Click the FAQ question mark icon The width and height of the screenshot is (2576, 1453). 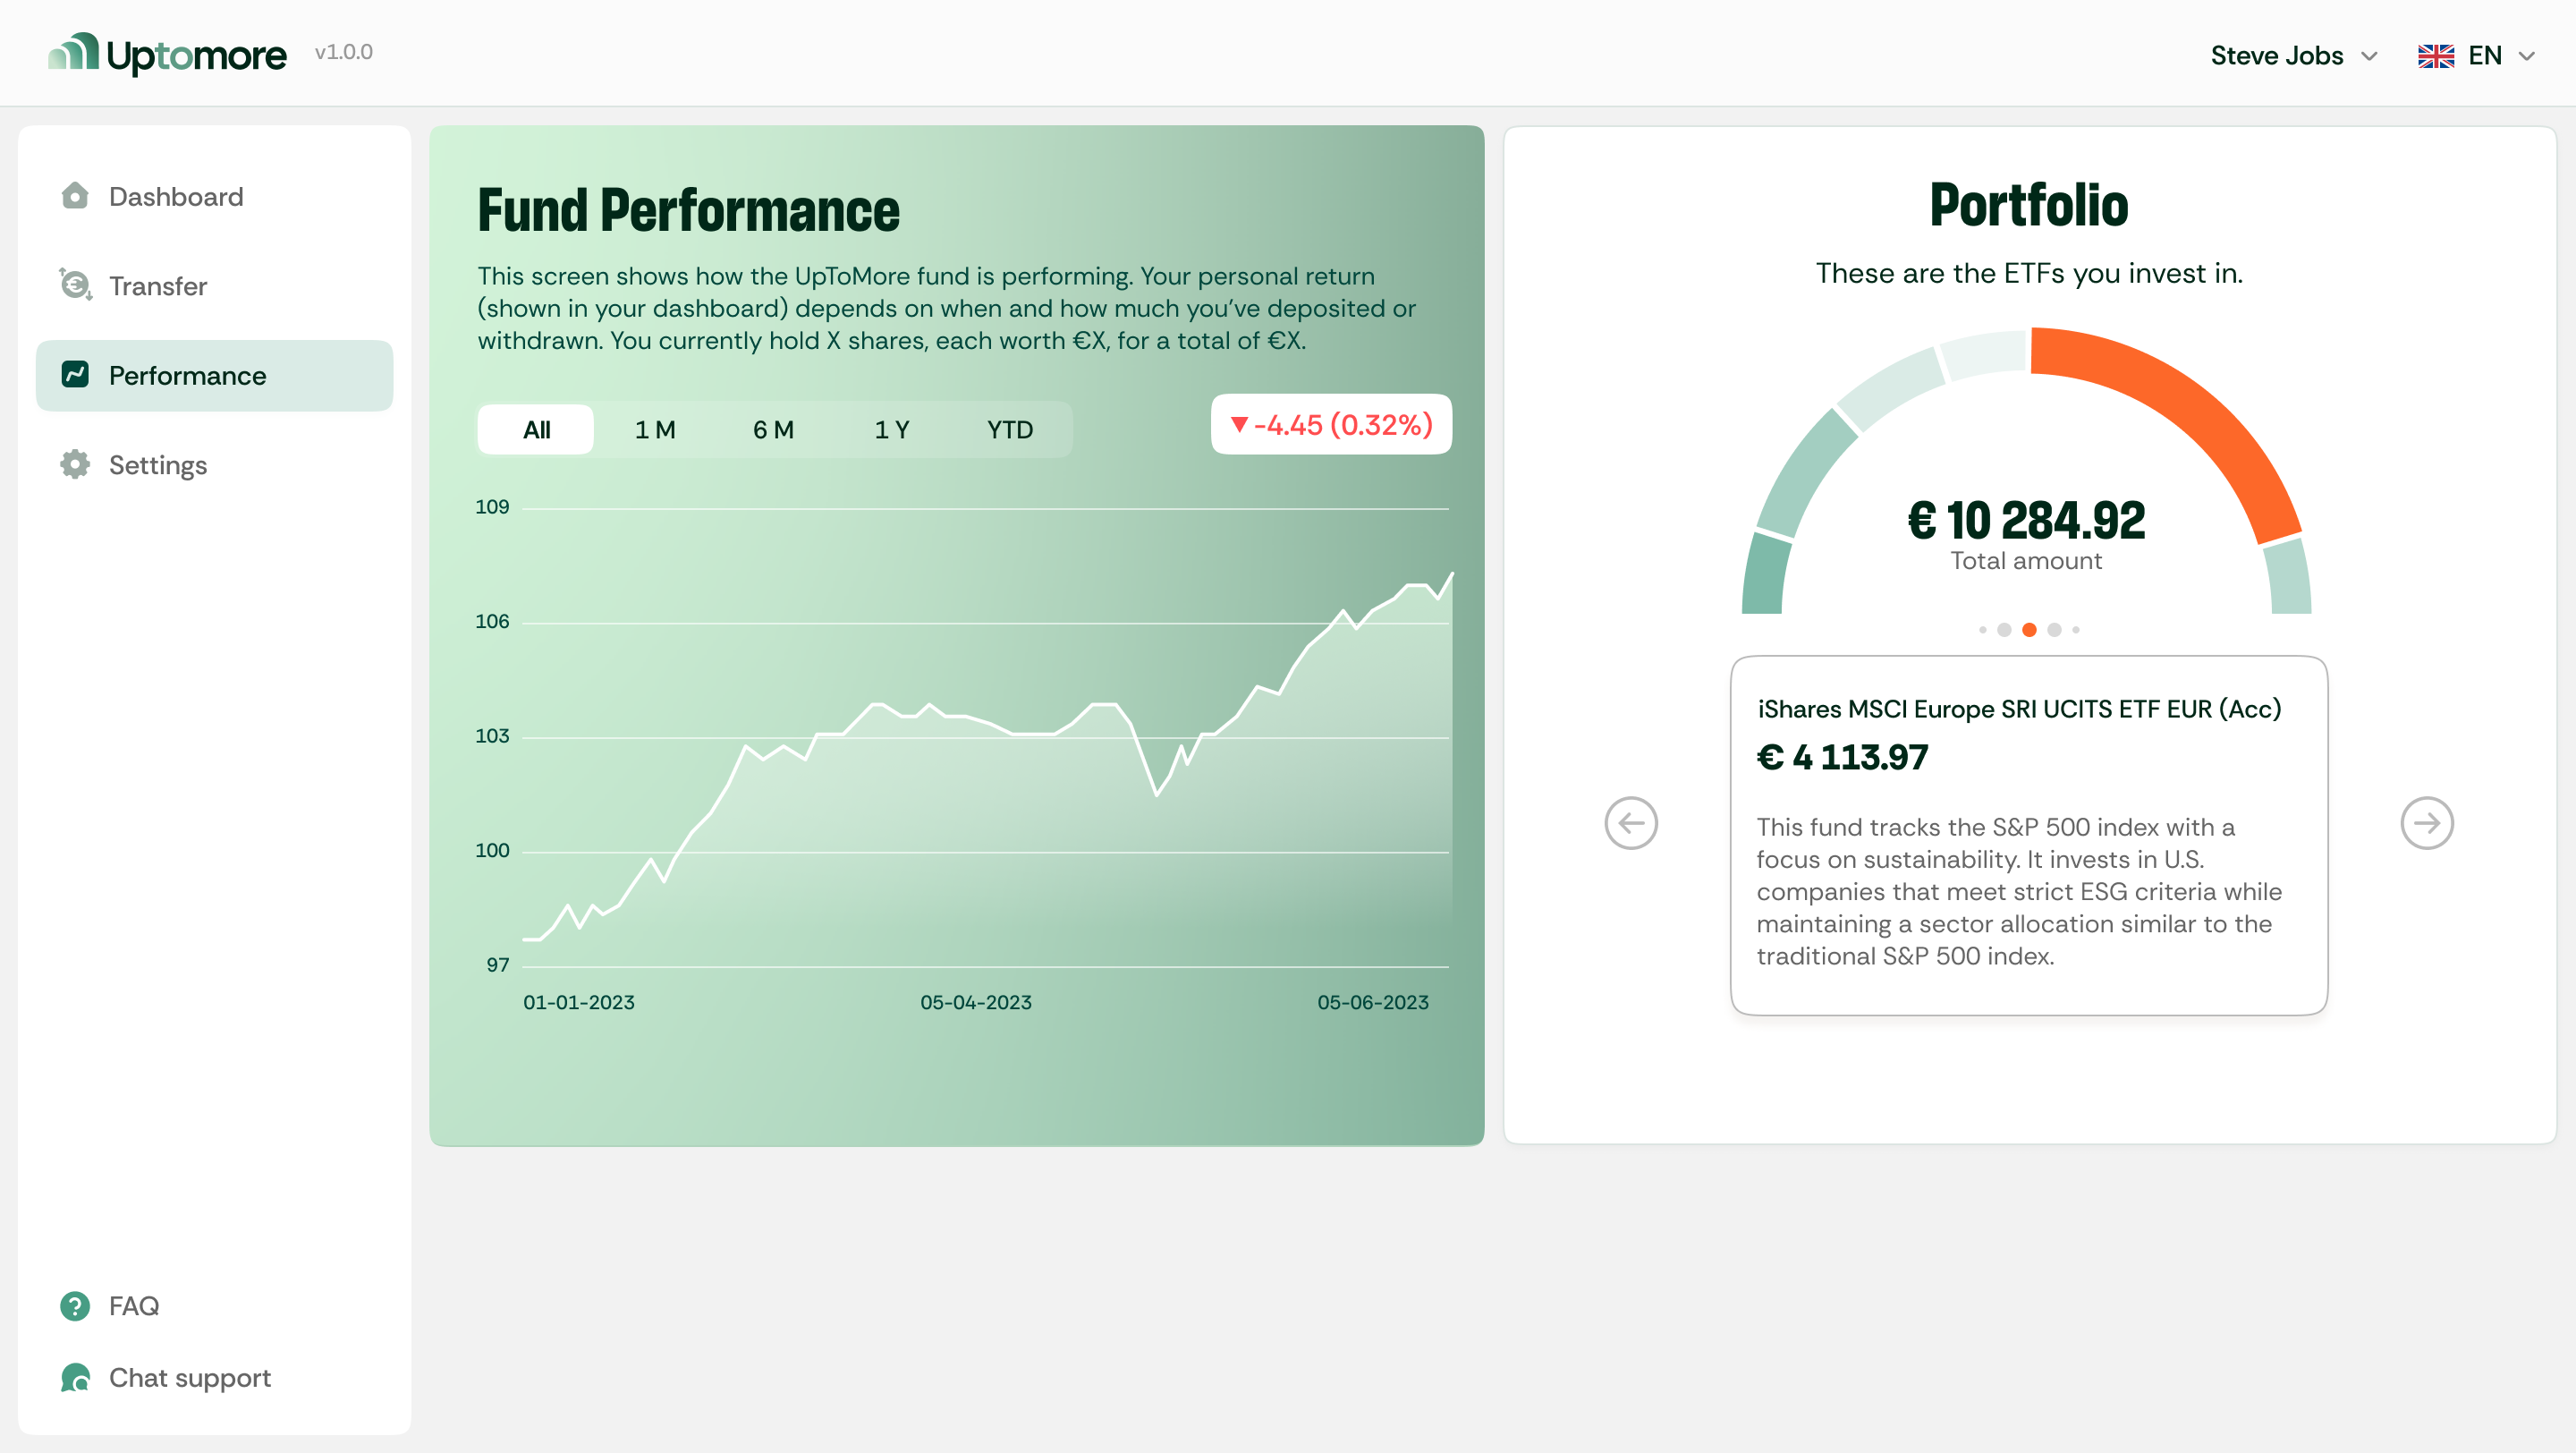pyautogui.click(x=74, y=1306)
